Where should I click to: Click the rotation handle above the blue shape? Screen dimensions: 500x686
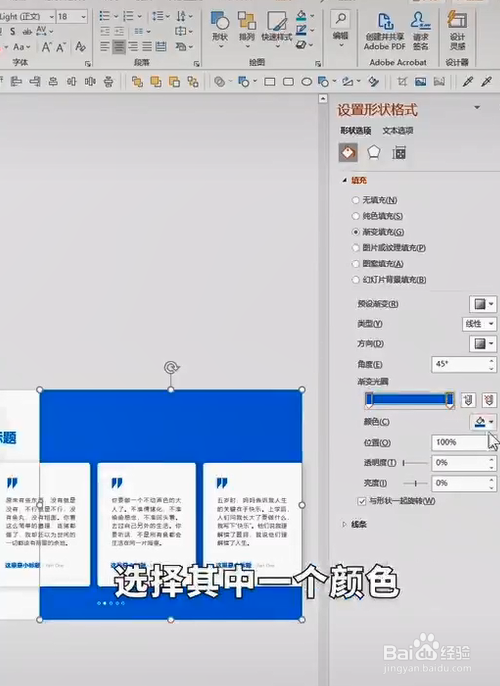pyautogui.click(x=171, y=368)
